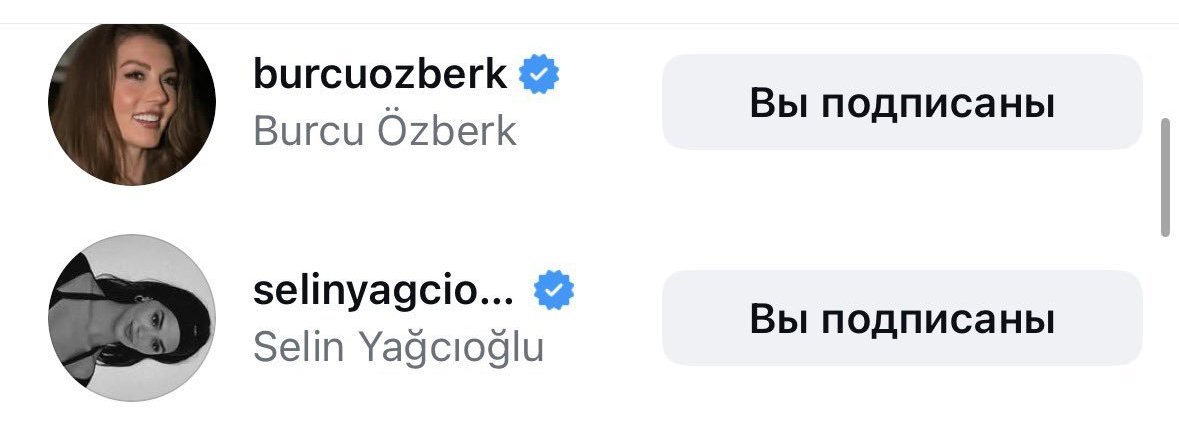Open selinyagcio's black-and-white profile picture
The image size is (1179, 423).
132,318
